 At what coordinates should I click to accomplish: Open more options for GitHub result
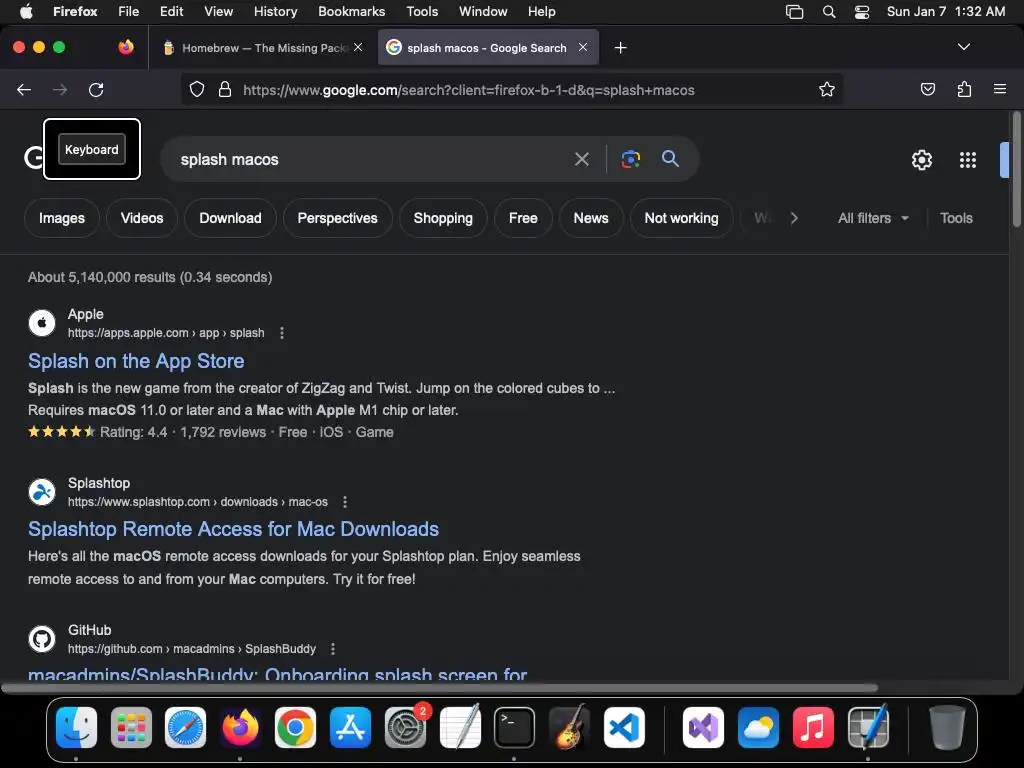[x=332, y=648]
